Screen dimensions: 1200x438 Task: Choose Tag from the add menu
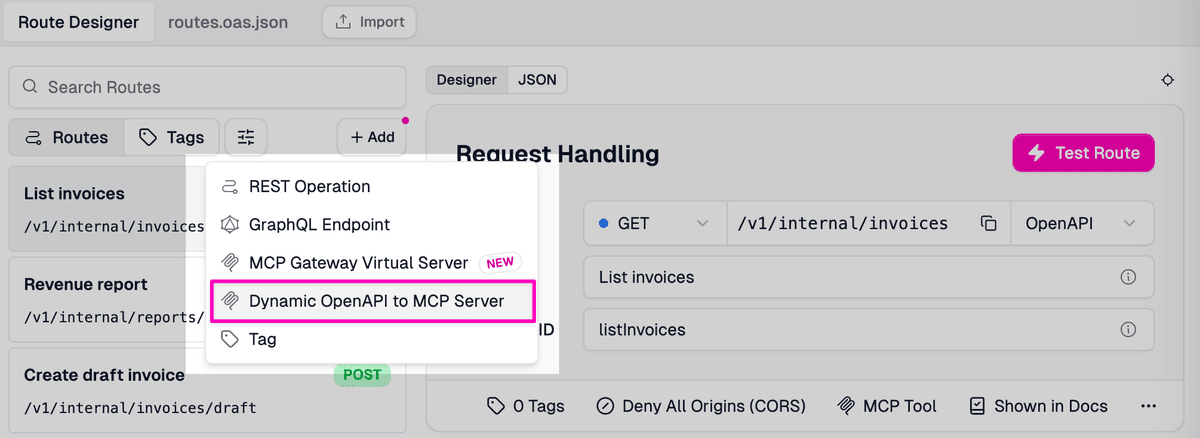click(x=371, y=339)
